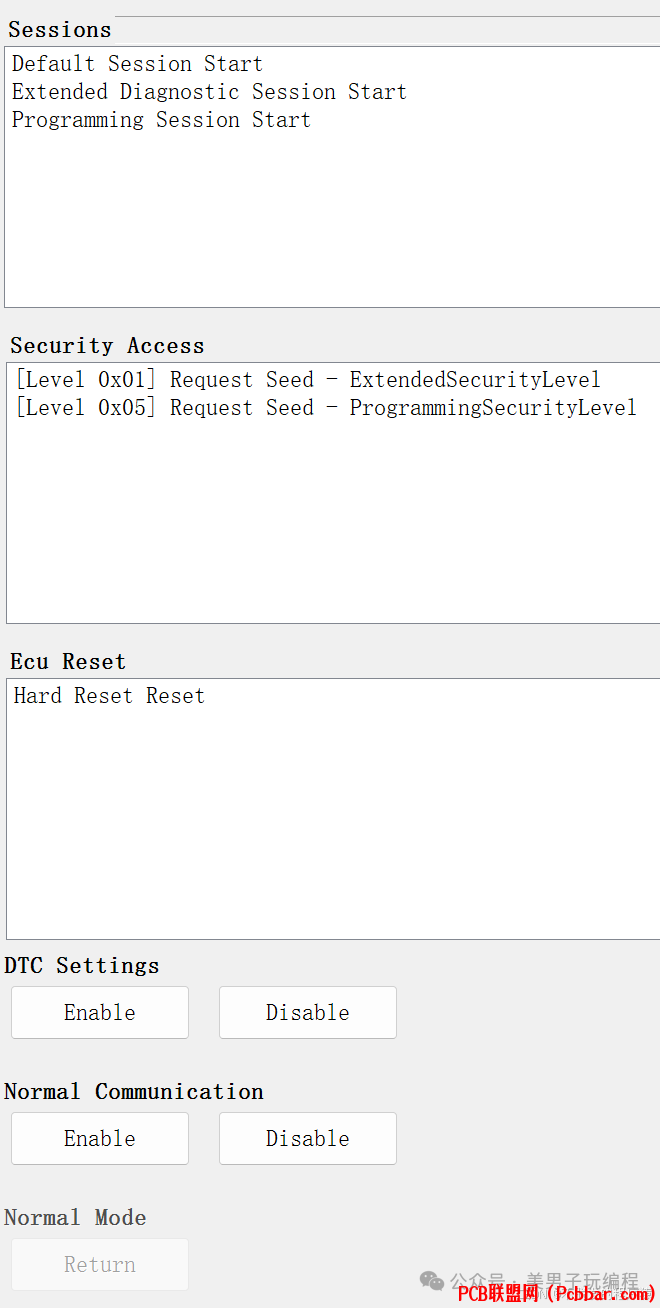Click empty area of Sessions list

coord(332,220)
